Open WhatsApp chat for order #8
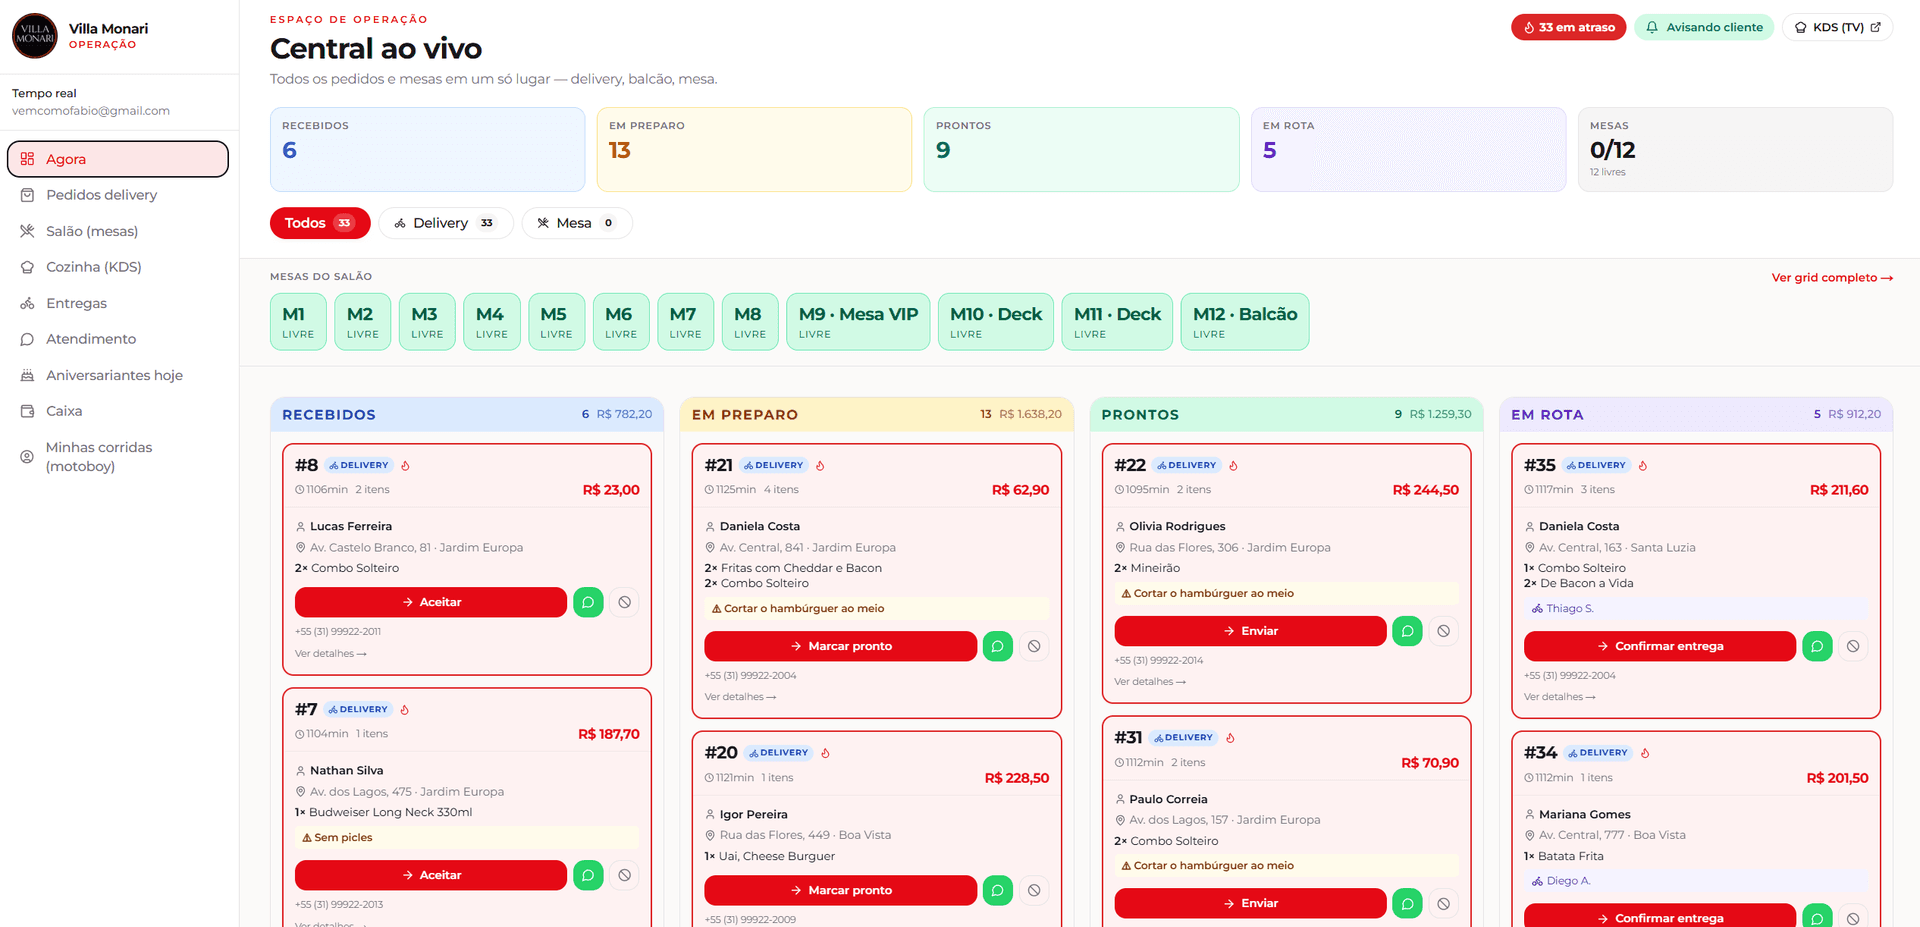Image resolution: width=1920 pixels, height=927 pixels. coord(588,602)
